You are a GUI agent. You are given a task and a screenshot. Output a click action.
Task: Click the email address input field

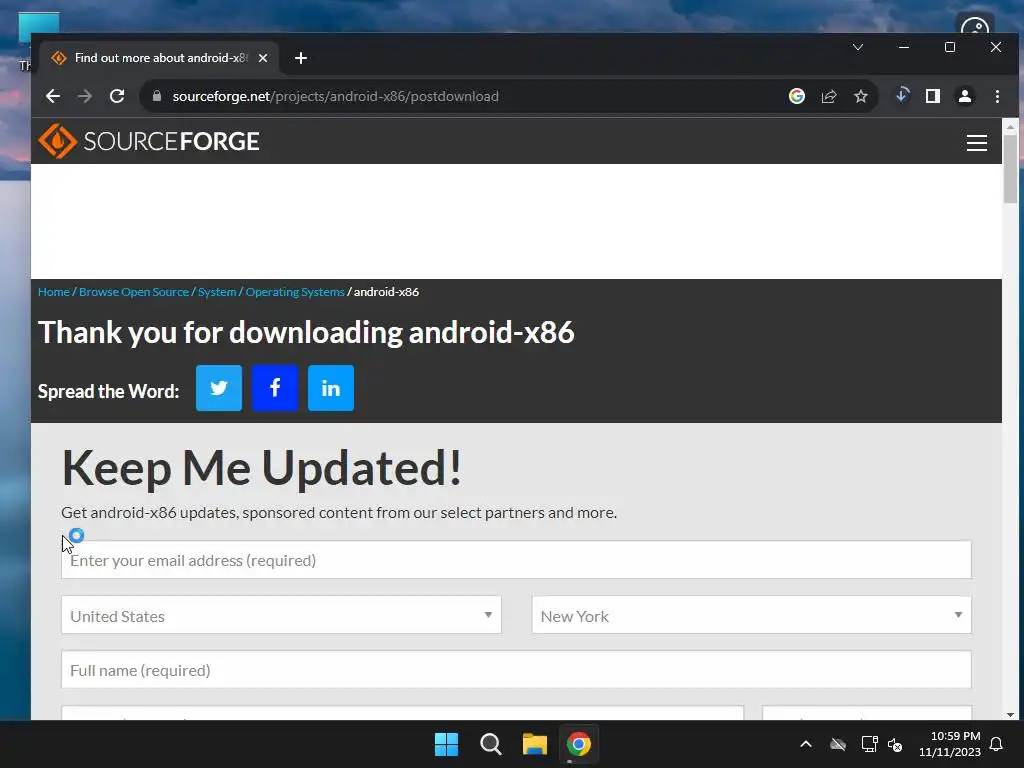tap(516, 560)
